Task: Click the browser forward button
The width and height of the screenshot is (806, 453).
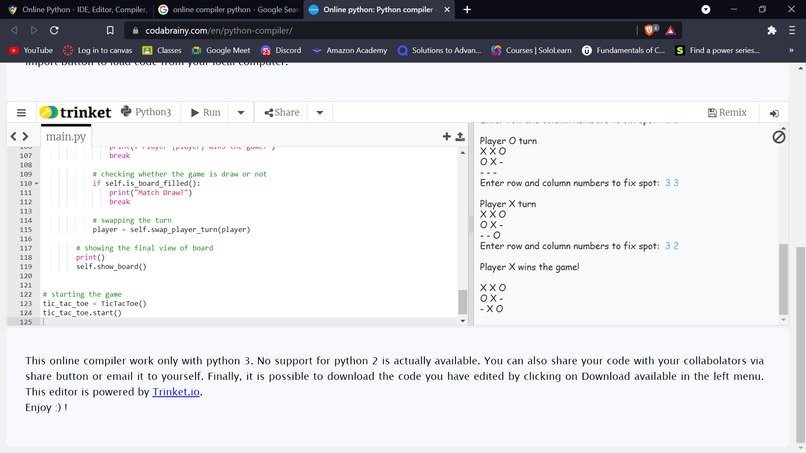Action: [x=34, y=30]
